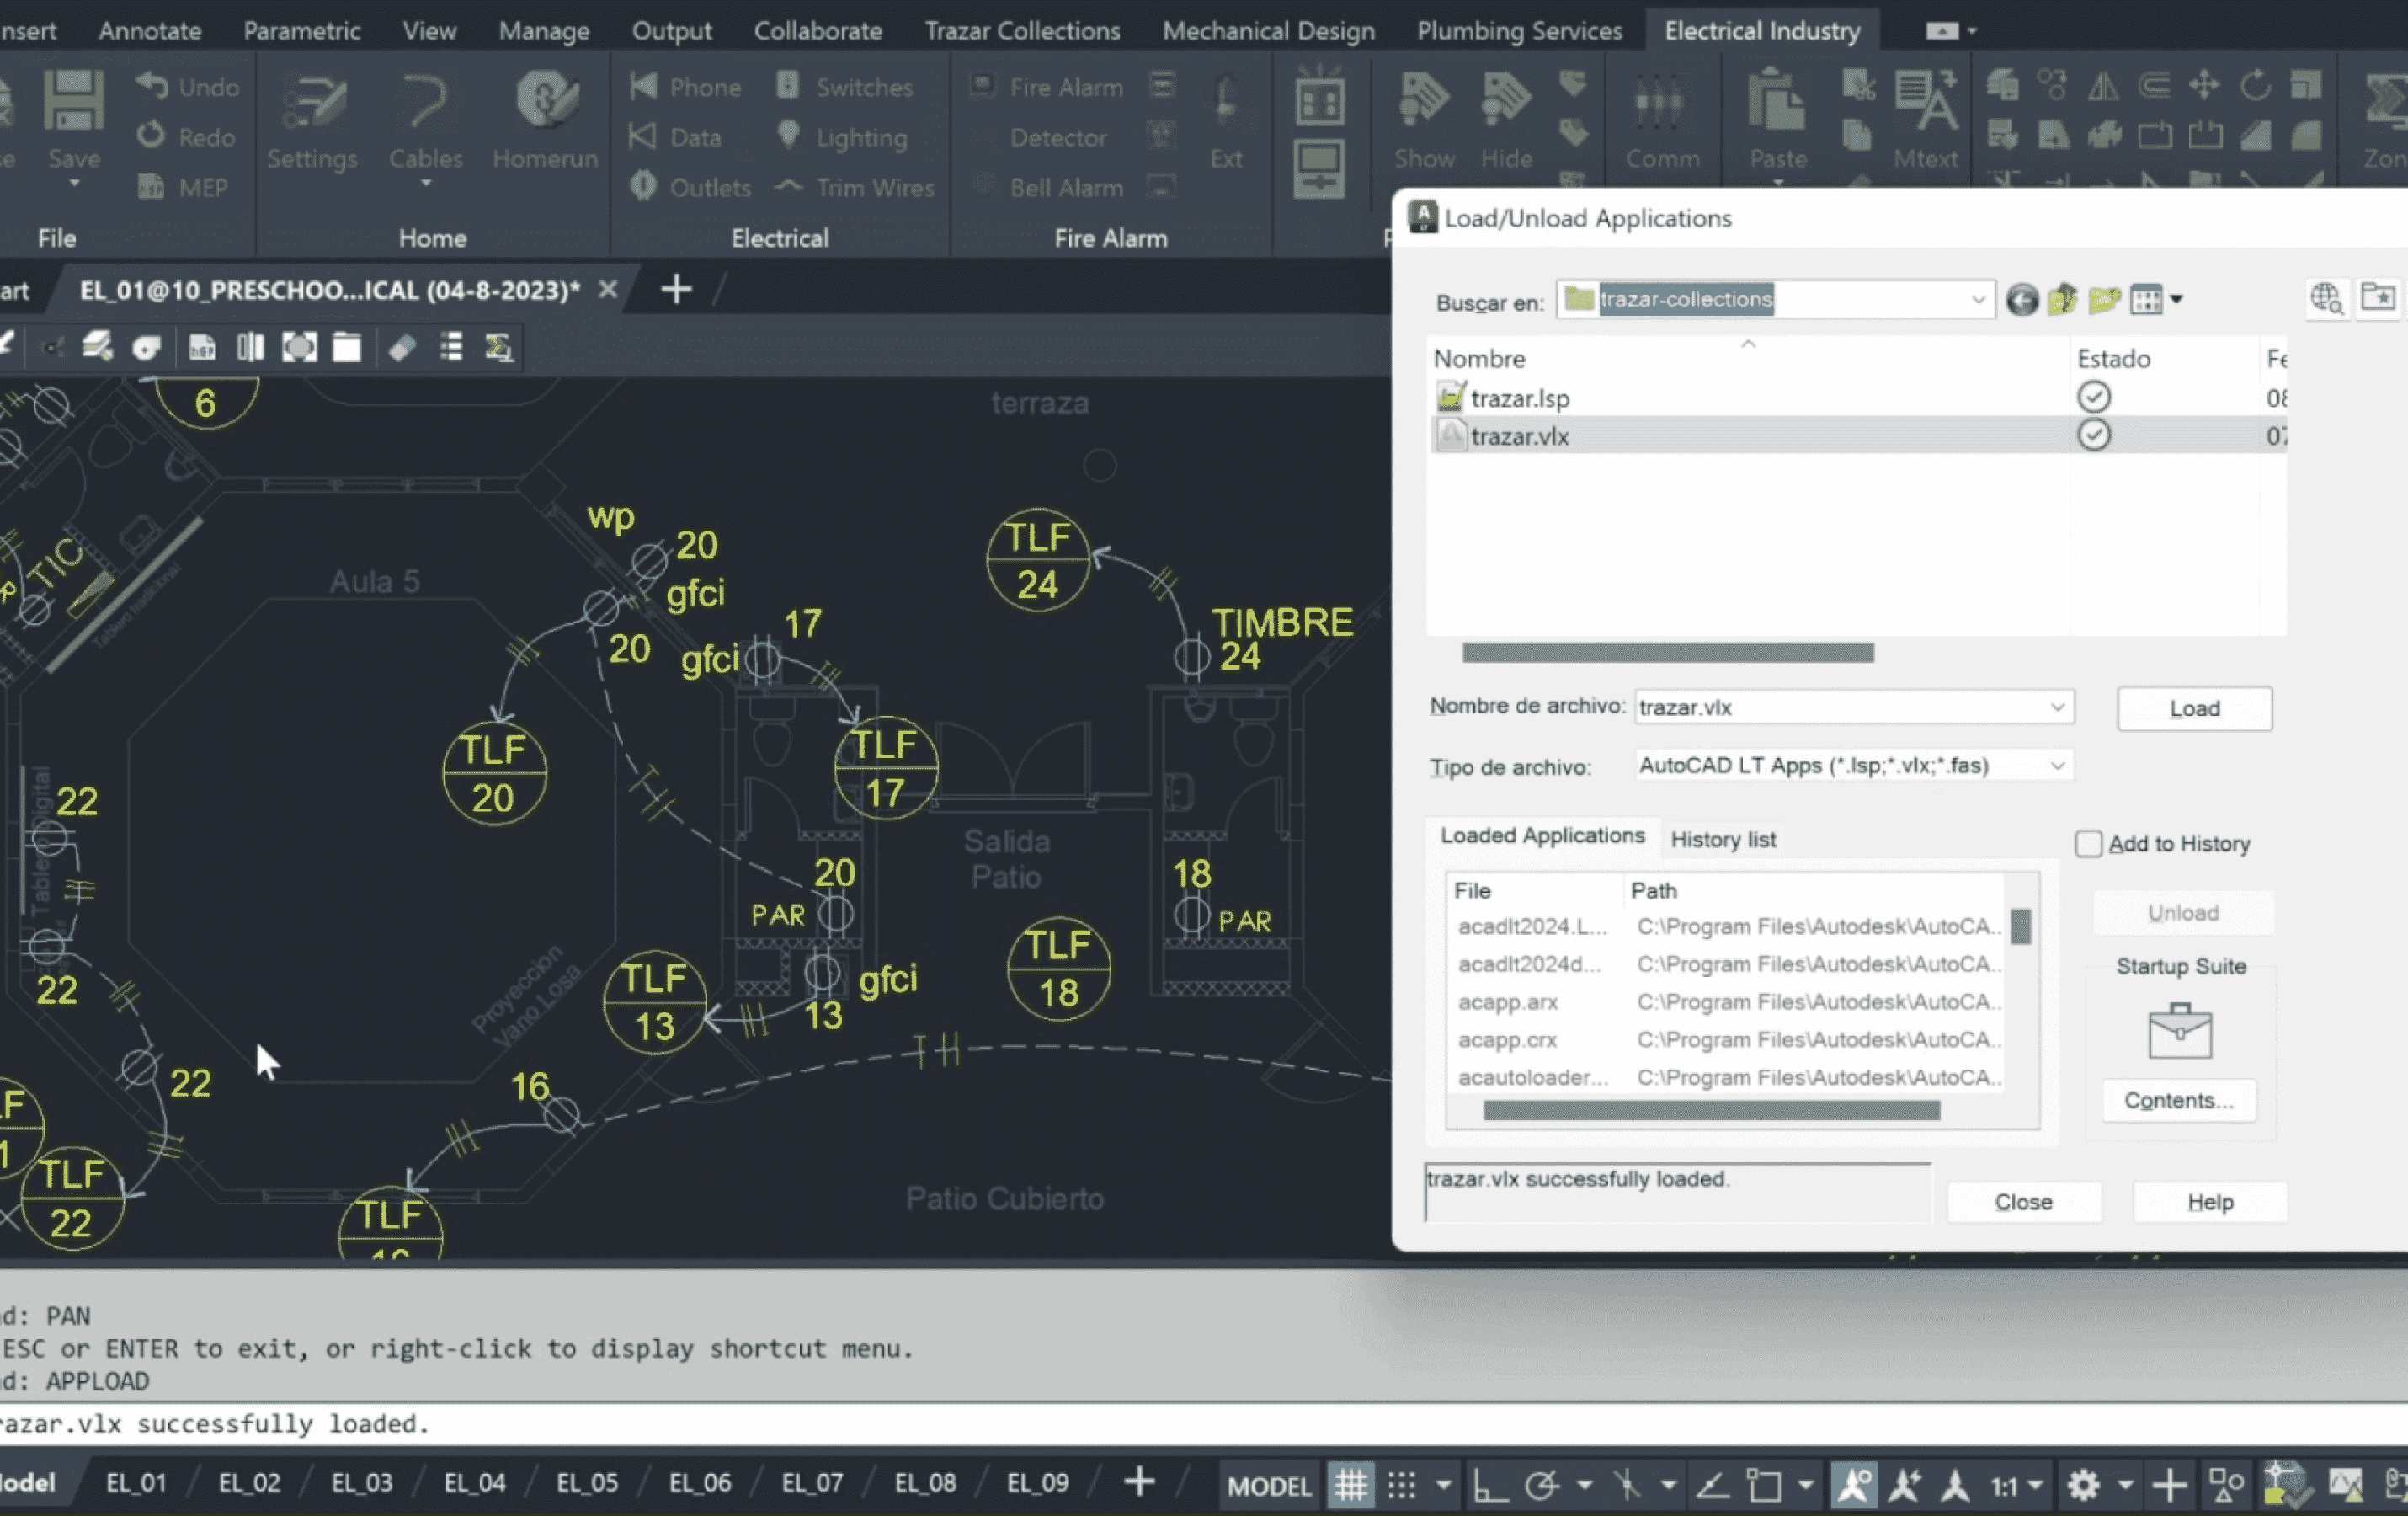Open the Views menu dropdown arrow in the dialog
The height and width of the screenshot is (1516, 2408).
pyautogui.click(x=2176, y=299)
